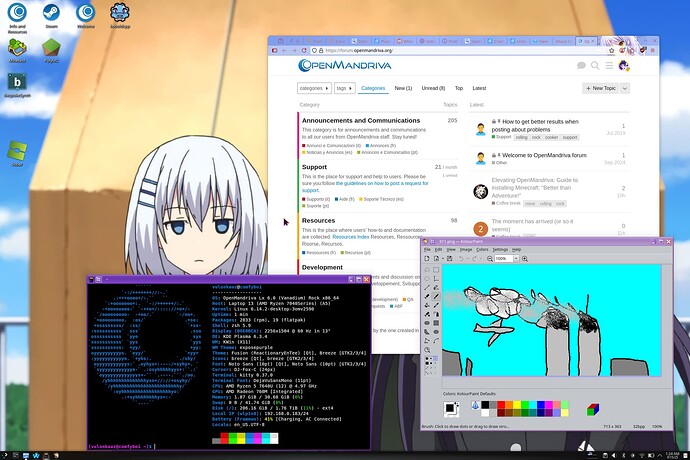The image size is (690, 460).
Task: Switch to the New (1) forum tab
Action: click(403, 88)
